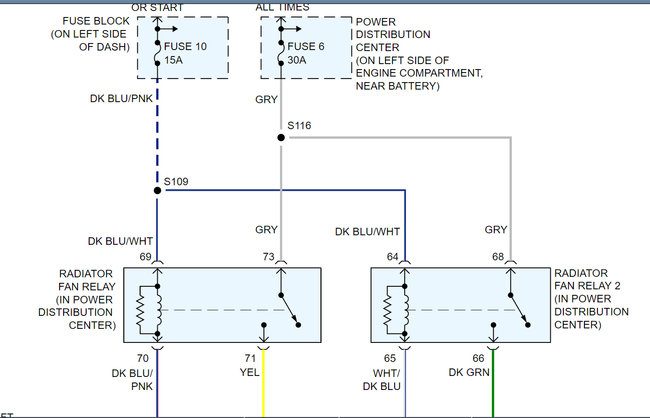Click the DK BLU/PNK label below Fuse 10
The image size is (650, 418).
click(121, 99)
